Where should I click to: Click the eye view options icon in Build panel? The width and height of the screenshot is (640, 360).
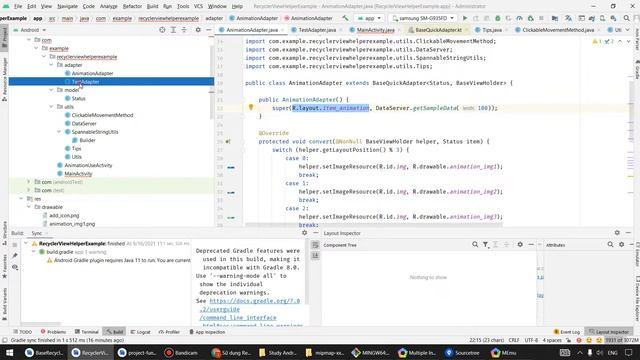15,267
